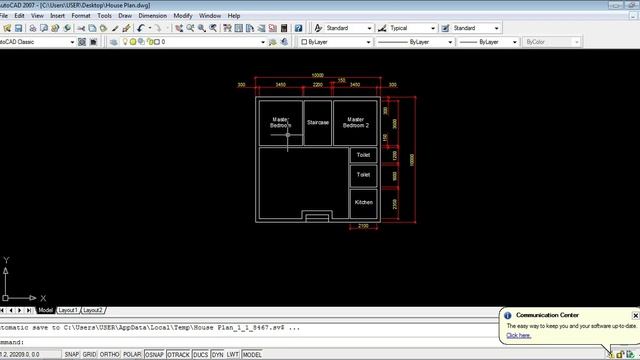Open the Format menu

pos(81,16)
